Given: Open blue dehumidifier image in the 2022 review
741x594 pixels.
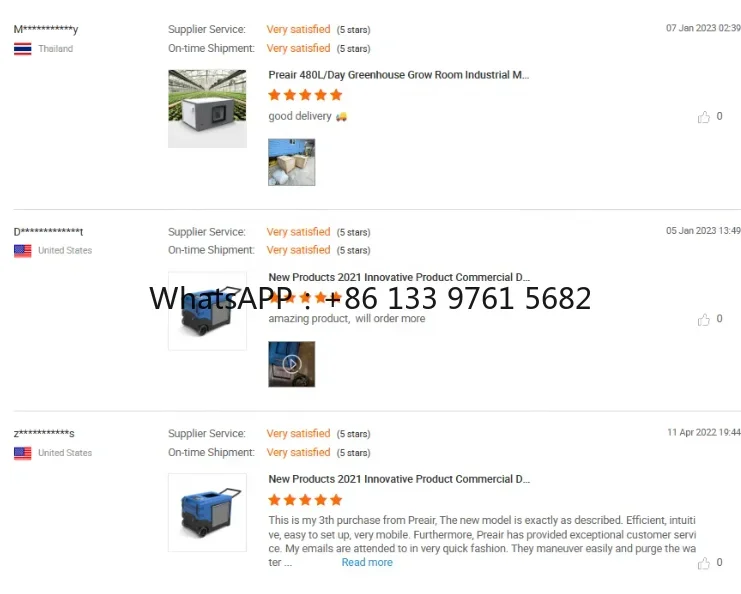Looking at the screenshot, I should coord(207,513).
